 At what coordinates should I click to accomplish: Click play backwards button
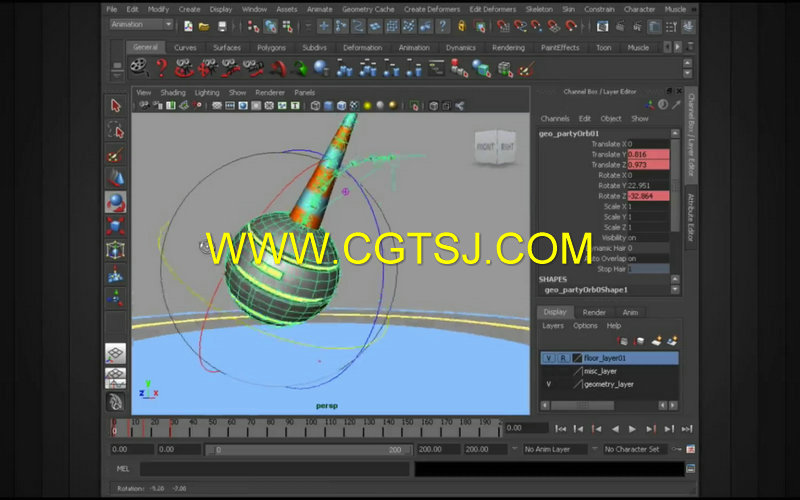[615, 429]
